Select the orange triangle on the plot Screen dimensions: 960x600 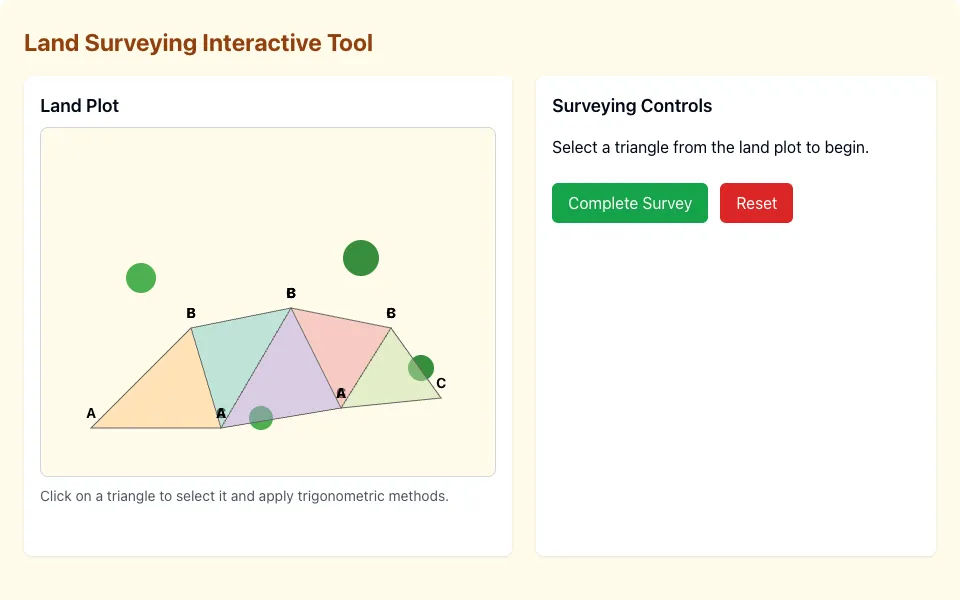pyautogui.click(x=167, y=395)
